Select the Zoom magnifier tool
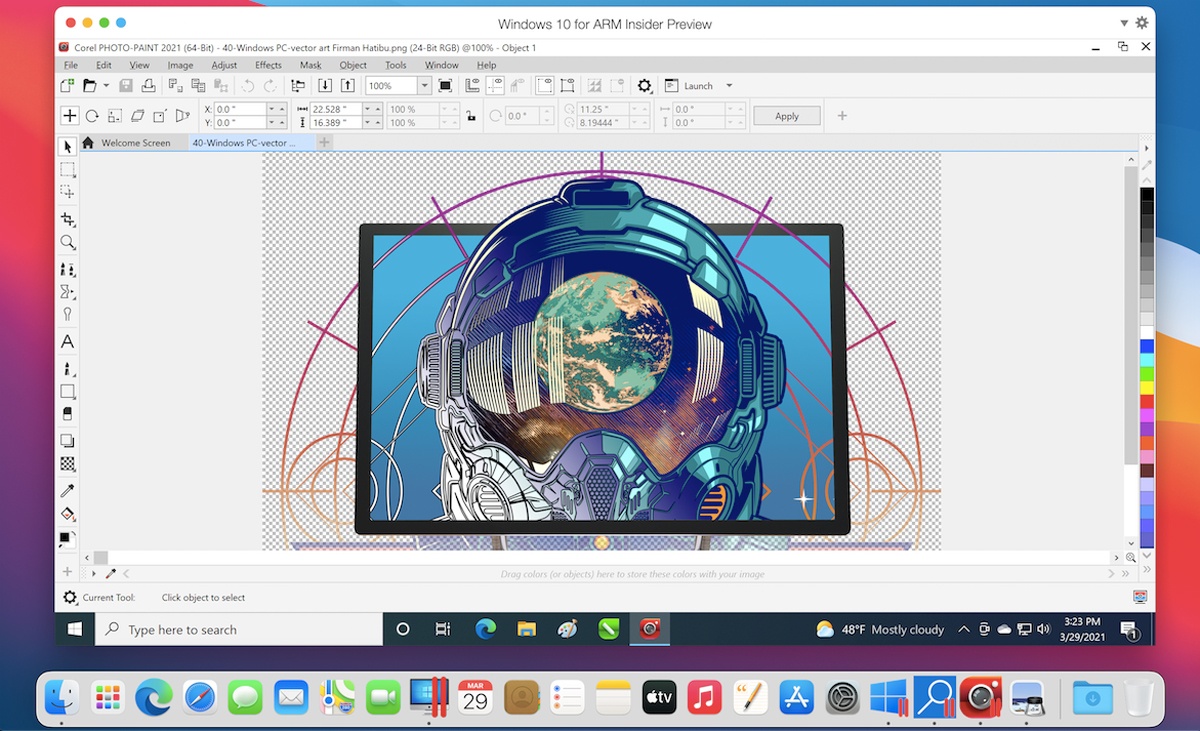 pyautogui.click(x=68, y=242)
